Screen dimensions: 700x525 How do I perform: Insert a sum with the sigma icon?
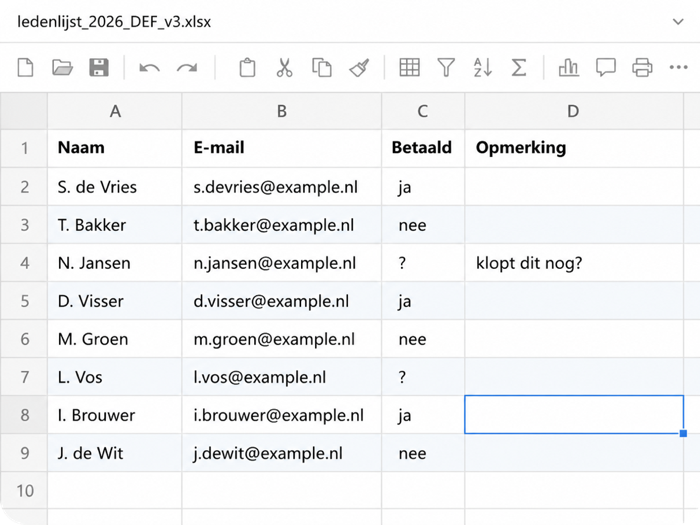519,68
